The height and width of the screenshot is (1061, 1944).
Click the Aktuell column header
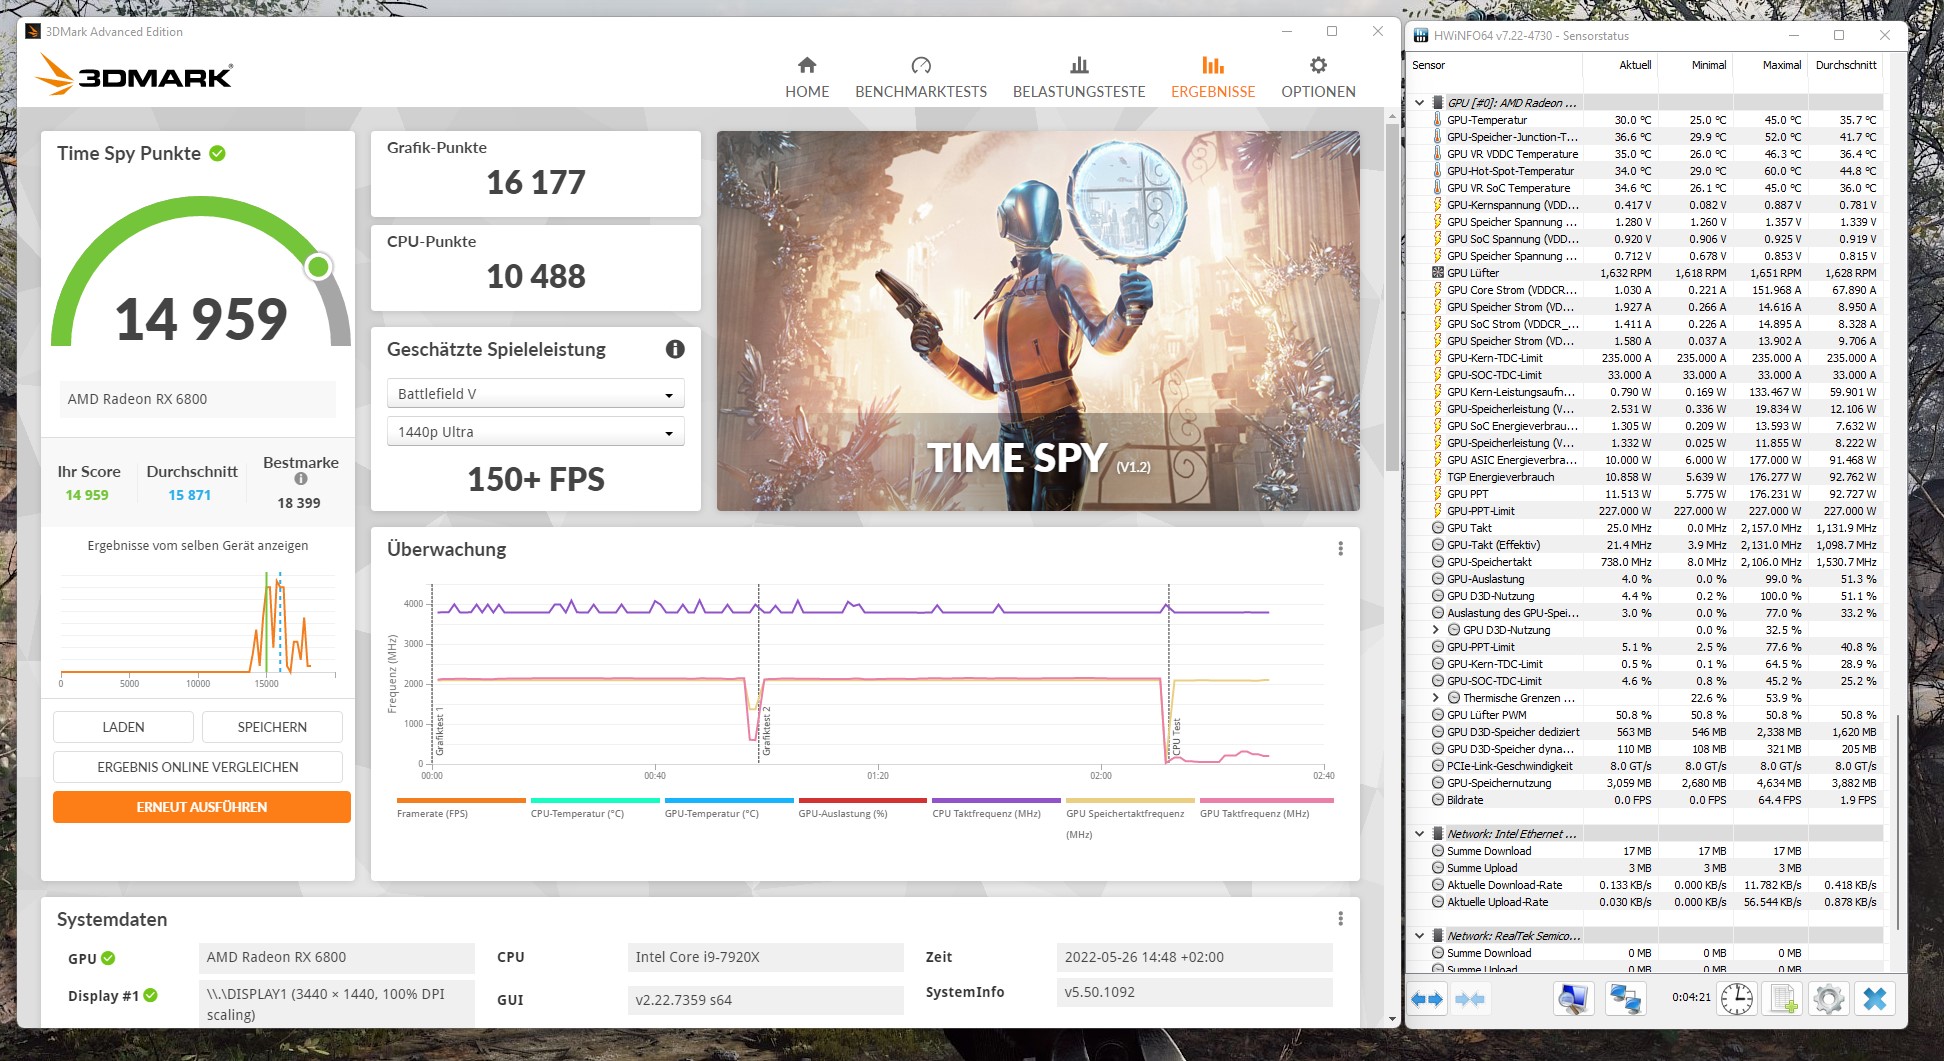pyautogui.click(x=1635, y=65)
